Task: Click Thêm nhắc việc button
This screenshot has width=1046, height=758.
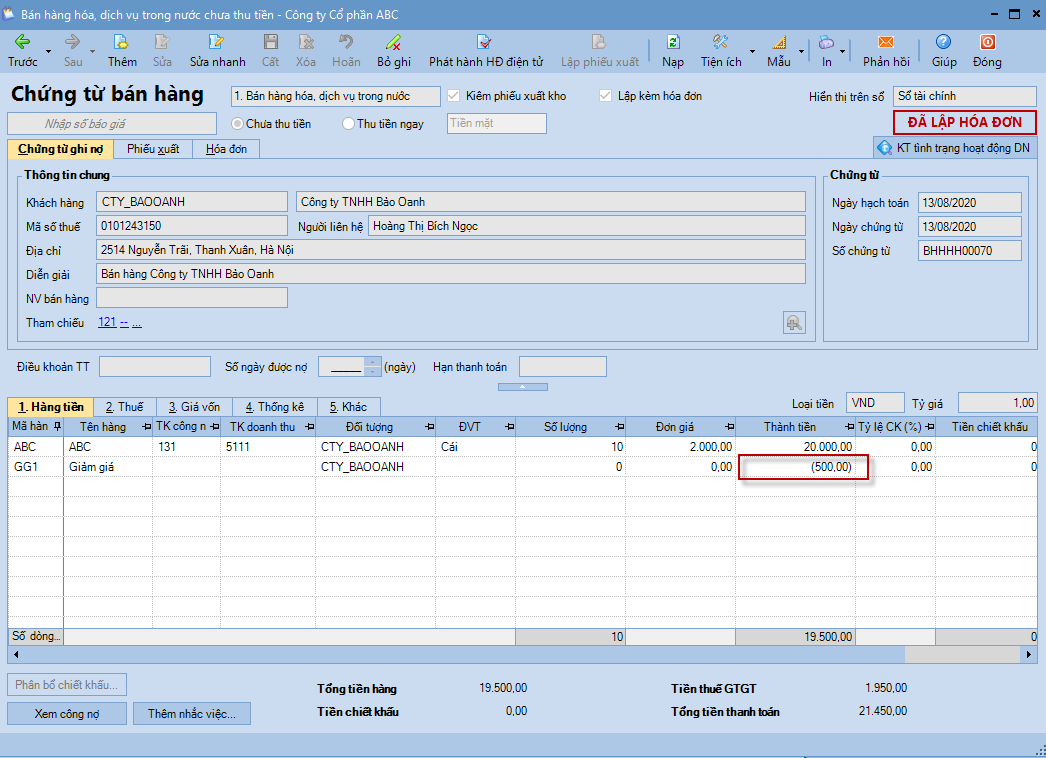Action: coord(192,714)
